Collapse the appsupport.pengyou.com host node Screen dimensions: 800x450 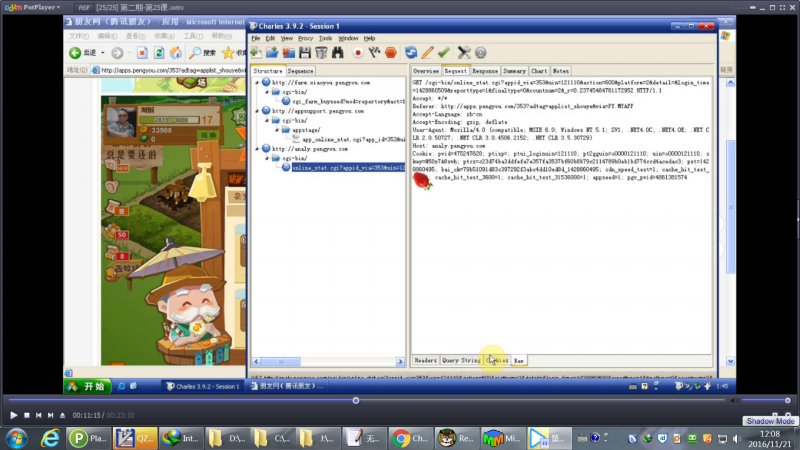coord(257,111)
